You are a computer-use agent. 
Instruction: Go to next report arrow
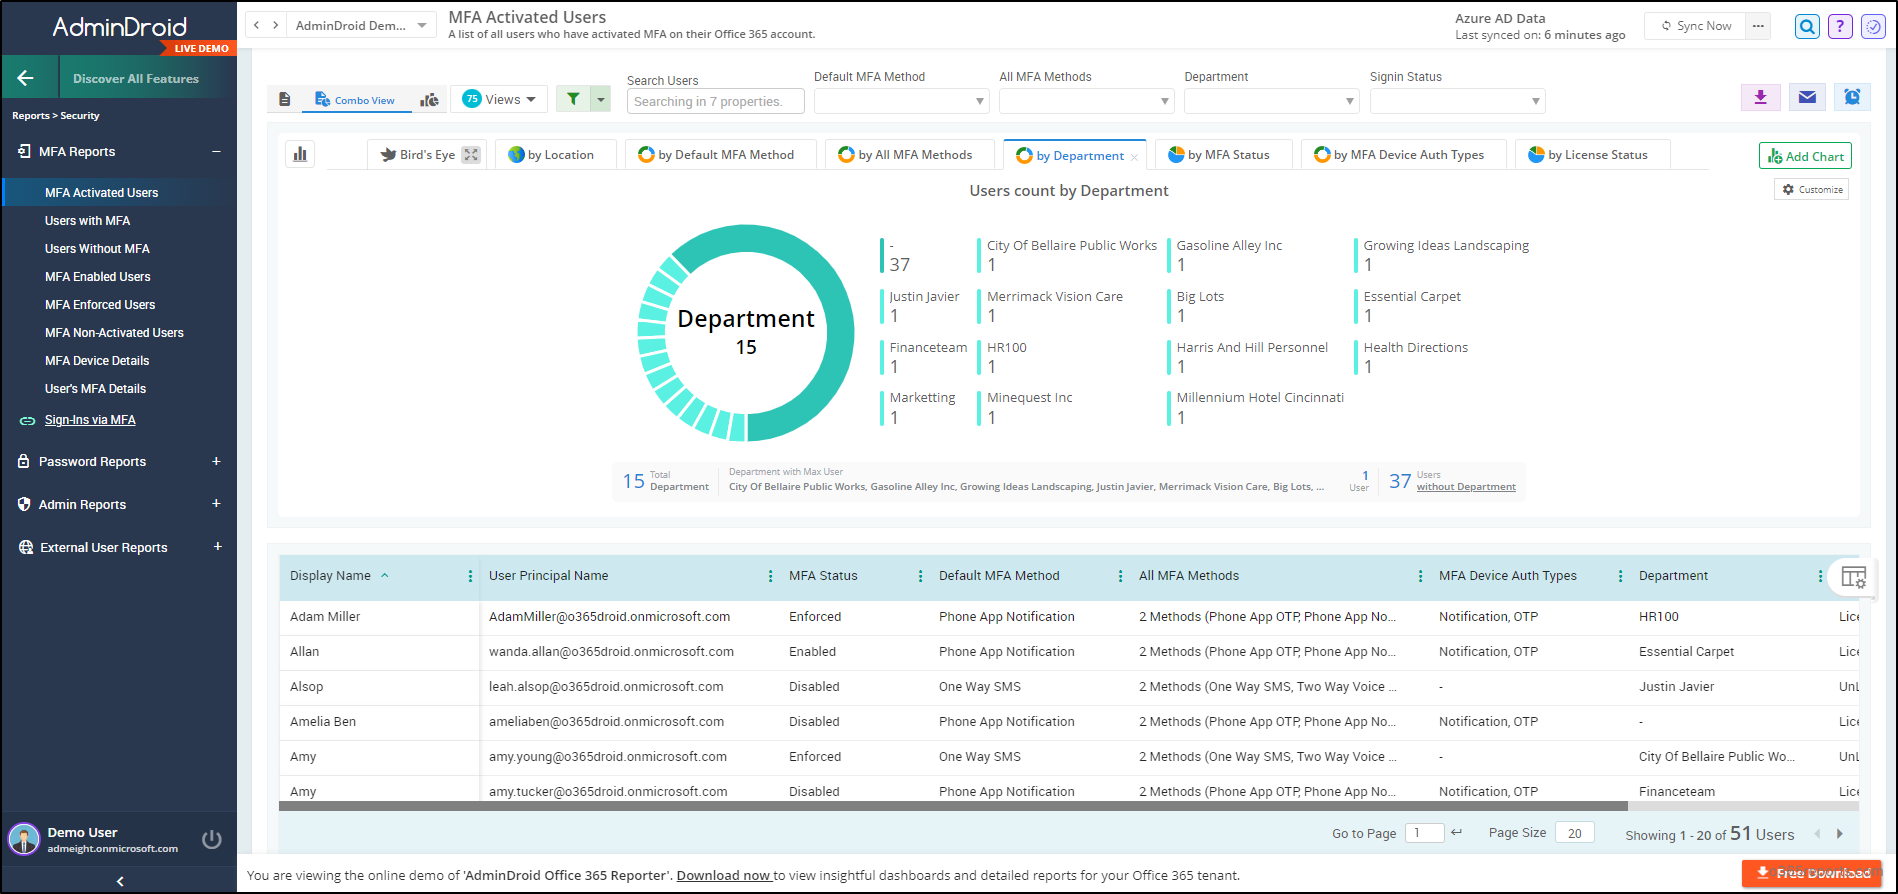[x=275, y=25]
